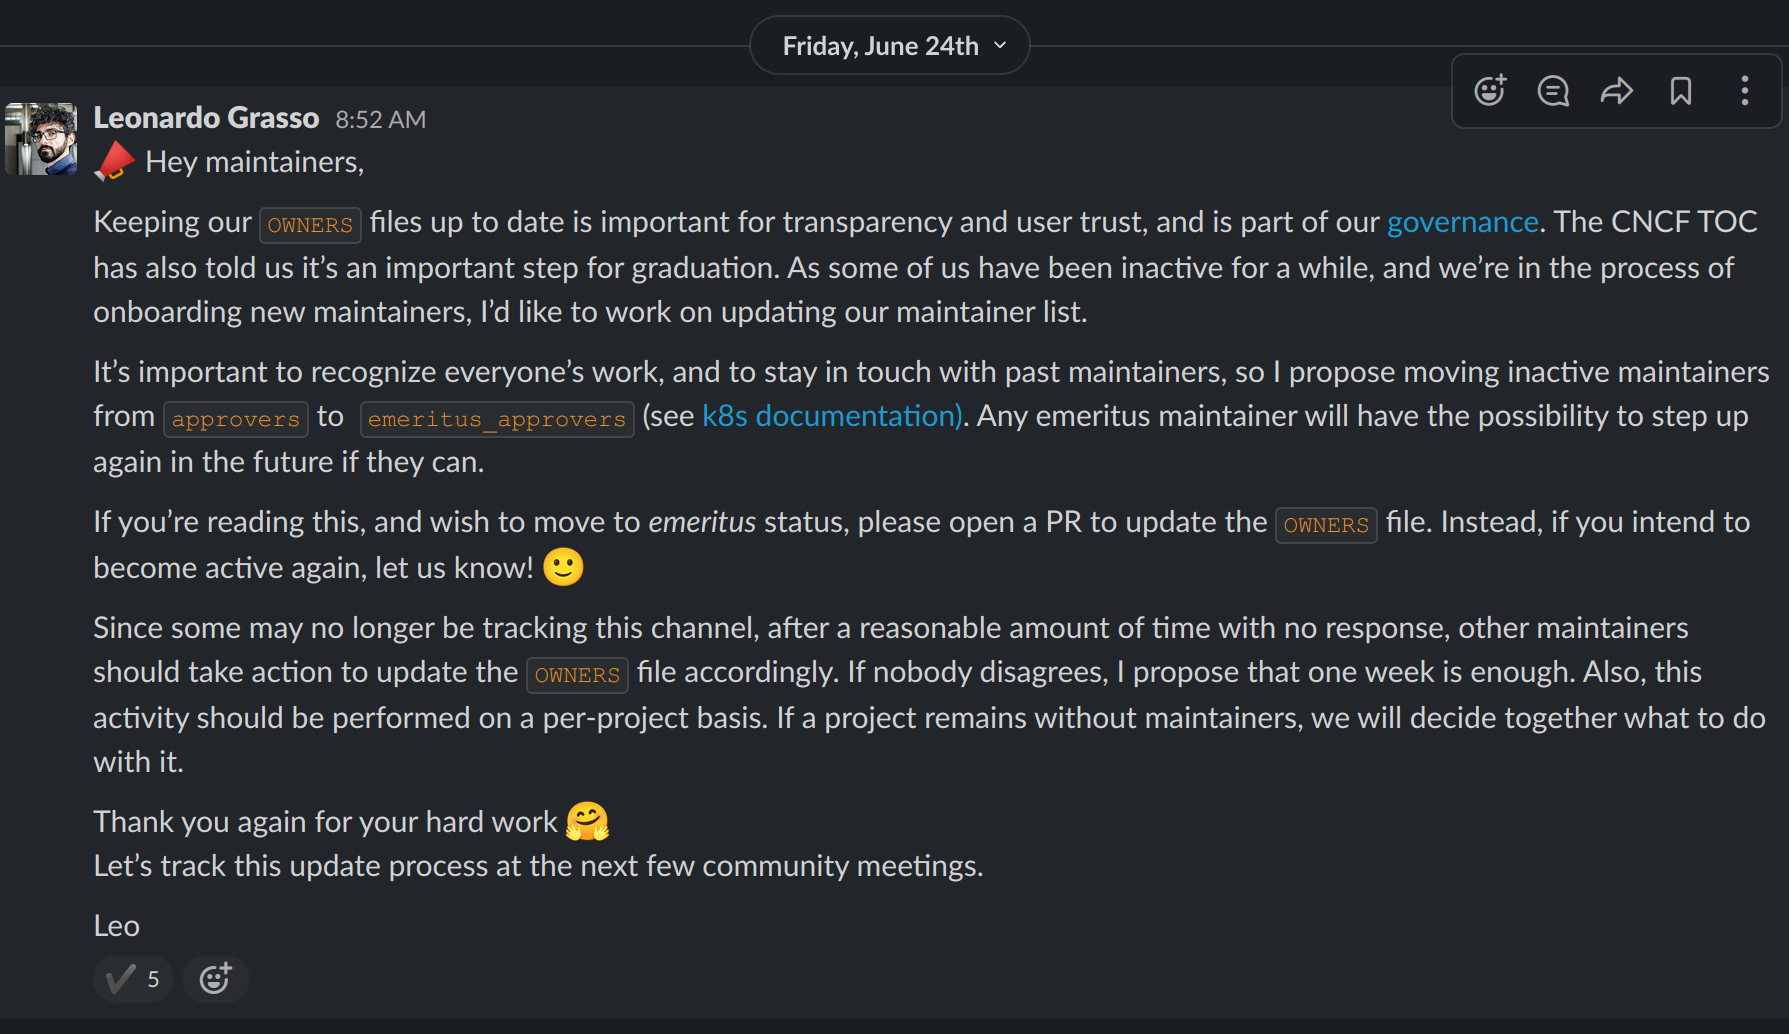Image resolution: width=1789 pixels, height=1034 pixels.
Task: Save Leonardo's message for later
Action: (x=1680, y=90)
